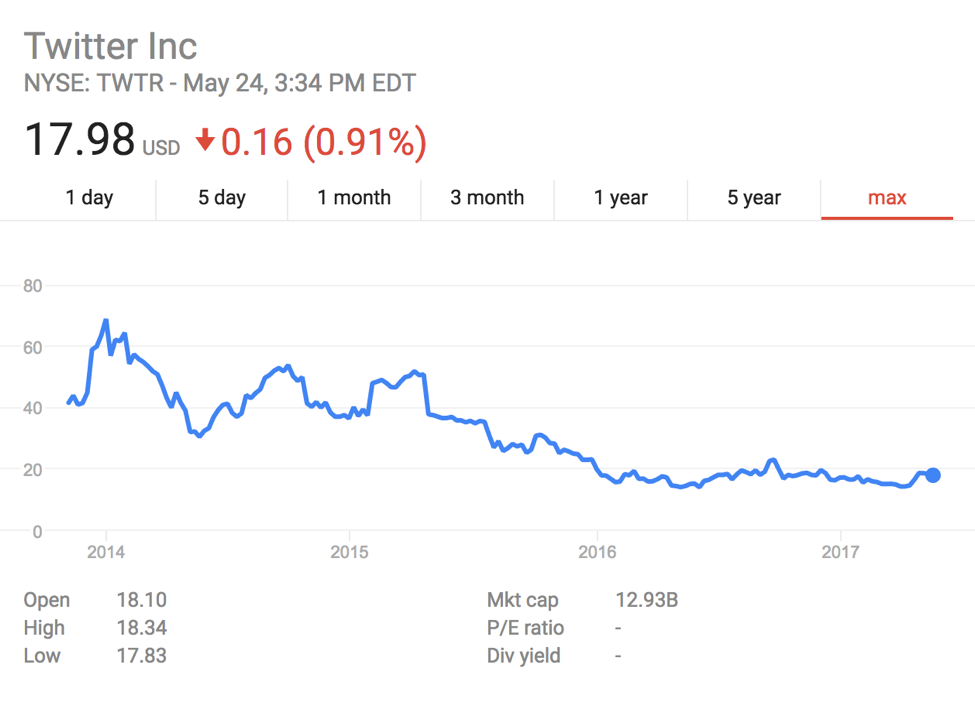Click the 0.16 (0.91%) change value
This screenshot has height=706, width=975.
point(324,142)
